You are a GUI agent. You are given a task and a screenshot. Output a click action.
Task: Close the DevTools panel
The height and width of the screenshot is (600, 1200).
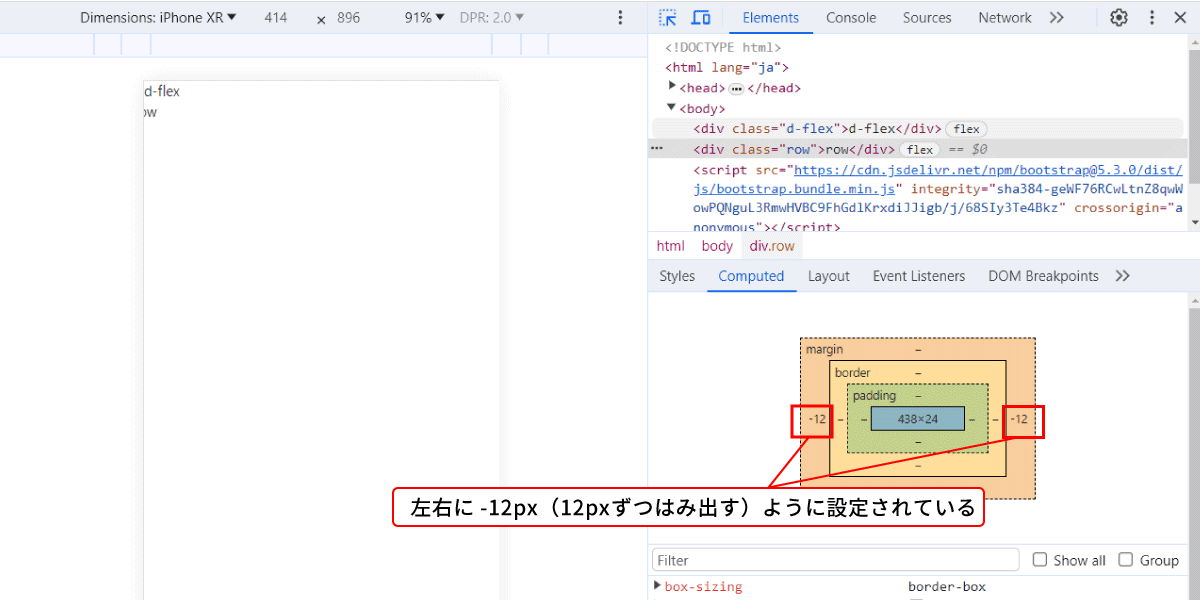[x=1180, y=18]
